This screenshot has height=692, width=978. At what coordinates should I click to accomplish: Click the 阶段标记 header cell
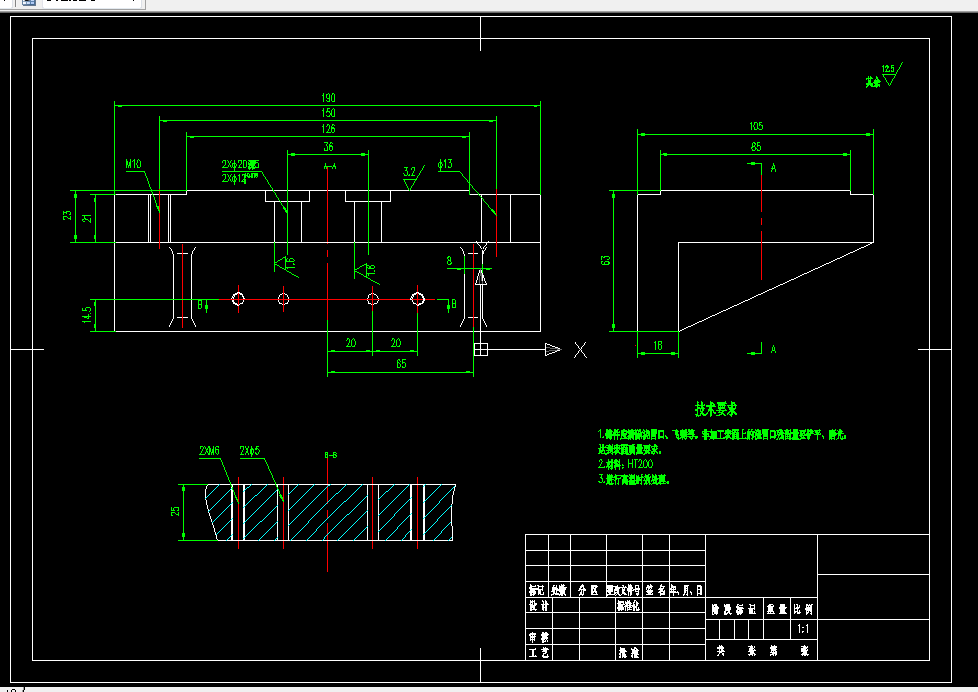[x=734, y=610]
